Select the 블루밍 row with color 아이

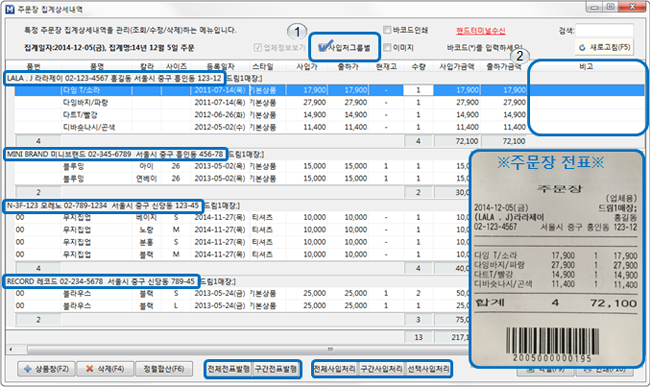[x=242, y=166]
